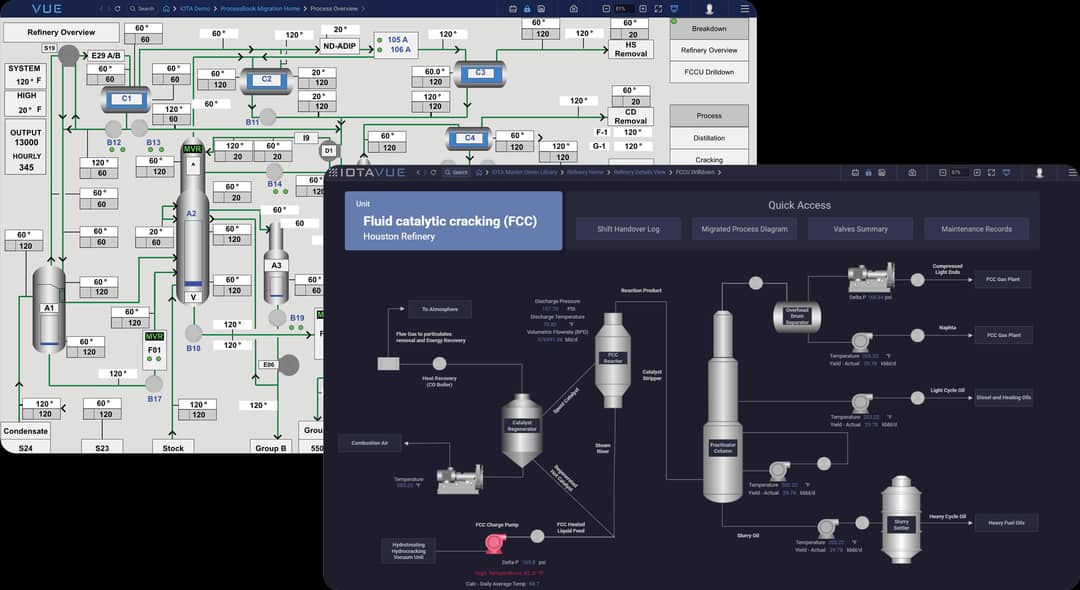Screen dimensions: 1080x590
Task: Open Shift Handover Log quick access
Action: coord(628,229)
